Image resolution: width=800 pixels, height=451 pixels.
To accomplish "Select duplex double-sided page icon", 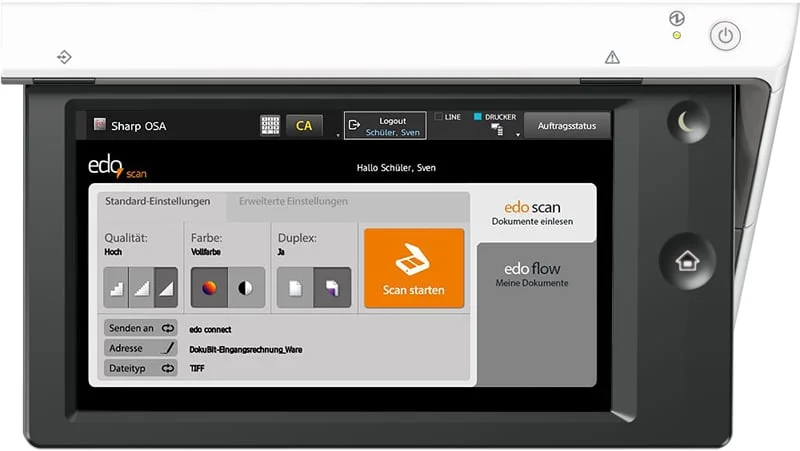I will 332,288.
